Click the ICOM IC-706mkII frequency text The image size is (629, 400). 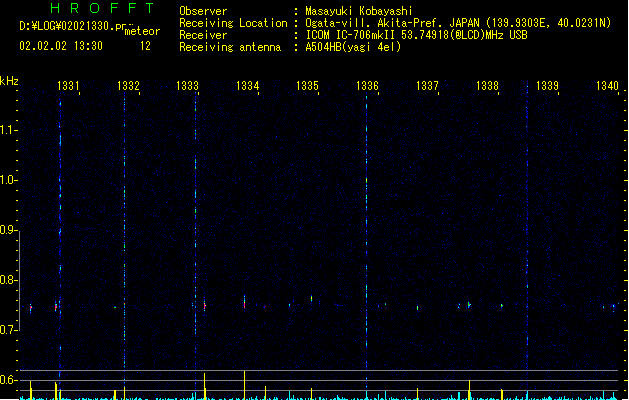[x=416, y=35]
